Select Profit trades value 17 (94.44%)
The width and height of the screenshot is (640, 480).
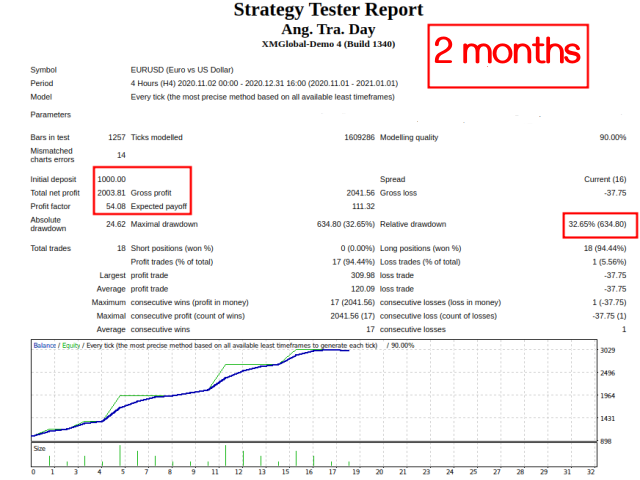353,262
